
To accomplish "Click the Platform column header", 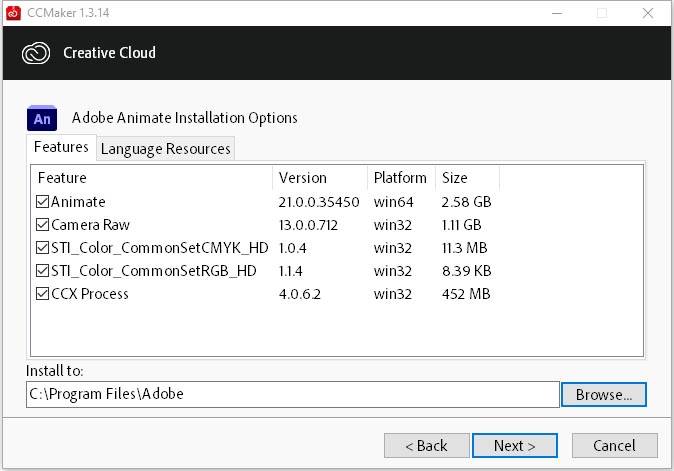I will (x=401, y=178).
